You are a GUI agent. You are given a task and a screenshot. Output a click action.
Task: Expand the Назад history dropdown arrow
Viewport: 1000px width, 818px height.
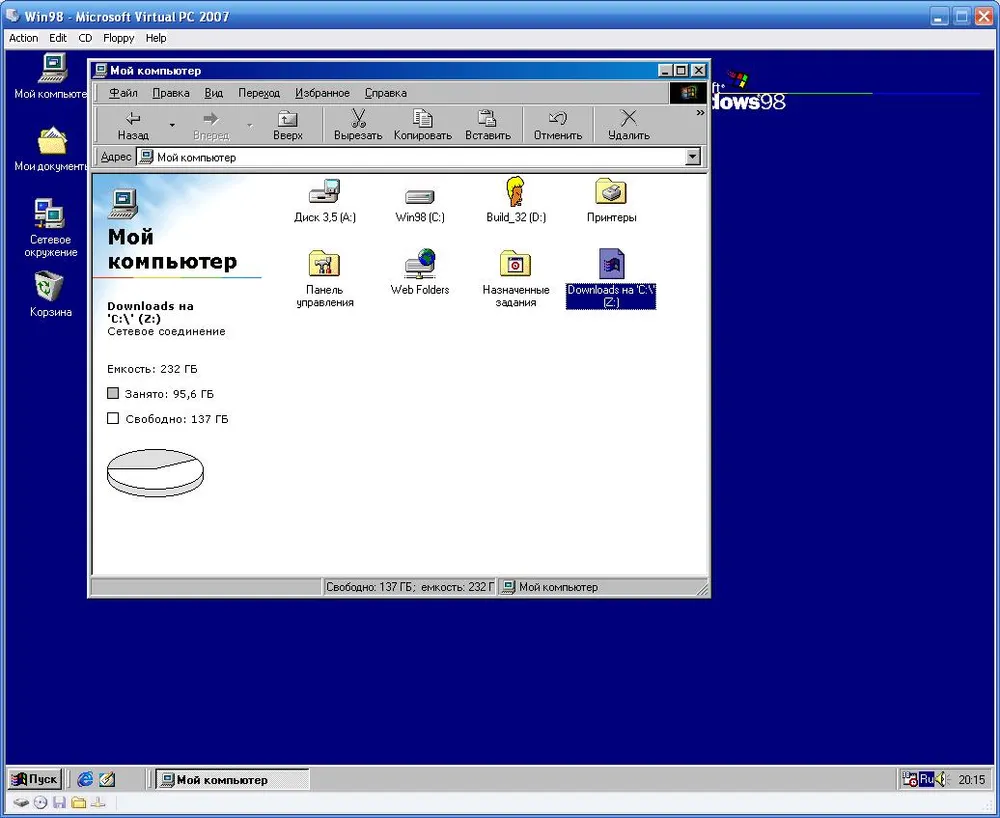[172, 125]
